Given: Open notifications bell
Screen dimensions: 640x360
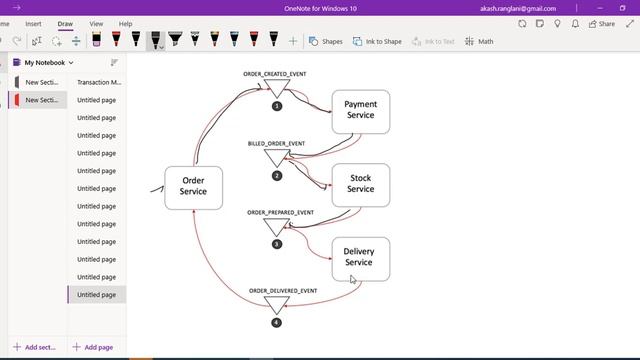Looking at the screenshot, I should pyautogui.click(x=575, y=24).
